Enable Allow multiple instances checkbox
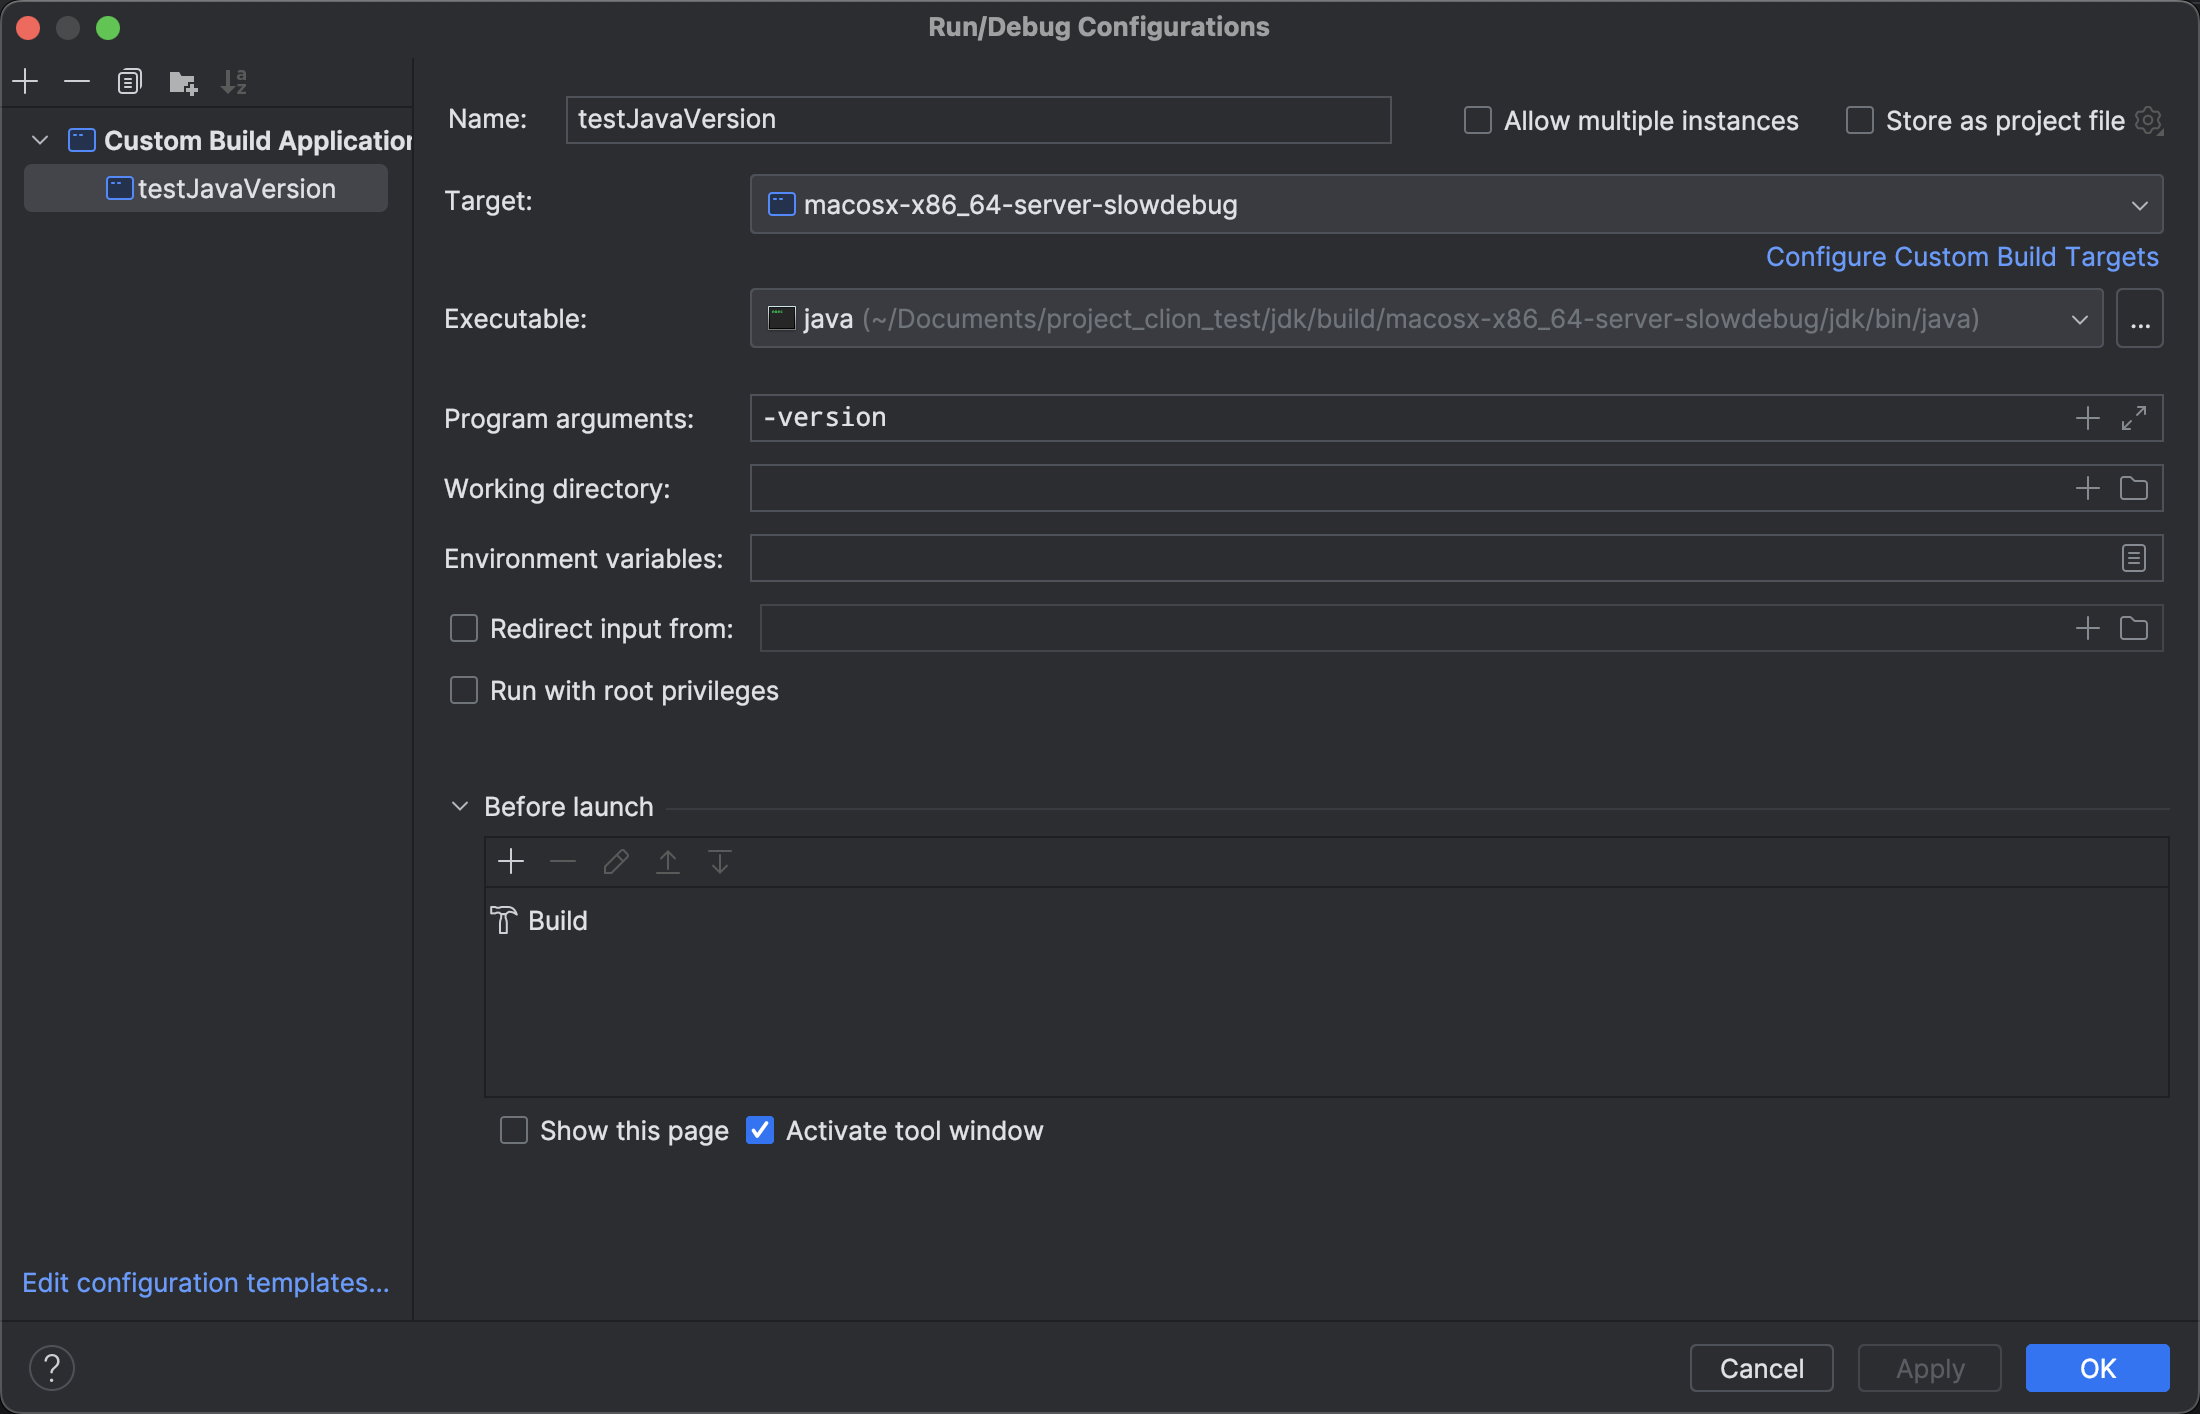2200x1414 pixels. coord(1478,121)
